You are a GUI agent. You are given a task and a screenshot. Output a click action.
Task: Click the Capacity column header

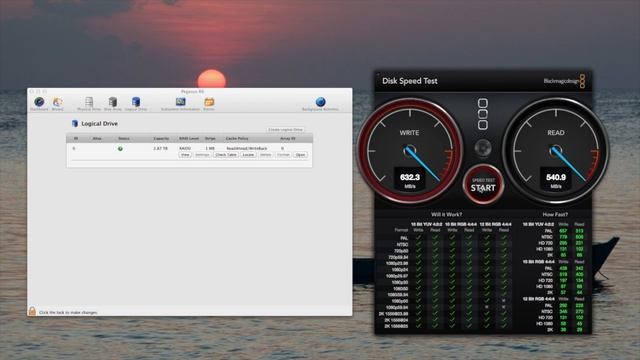click(161, 139)
